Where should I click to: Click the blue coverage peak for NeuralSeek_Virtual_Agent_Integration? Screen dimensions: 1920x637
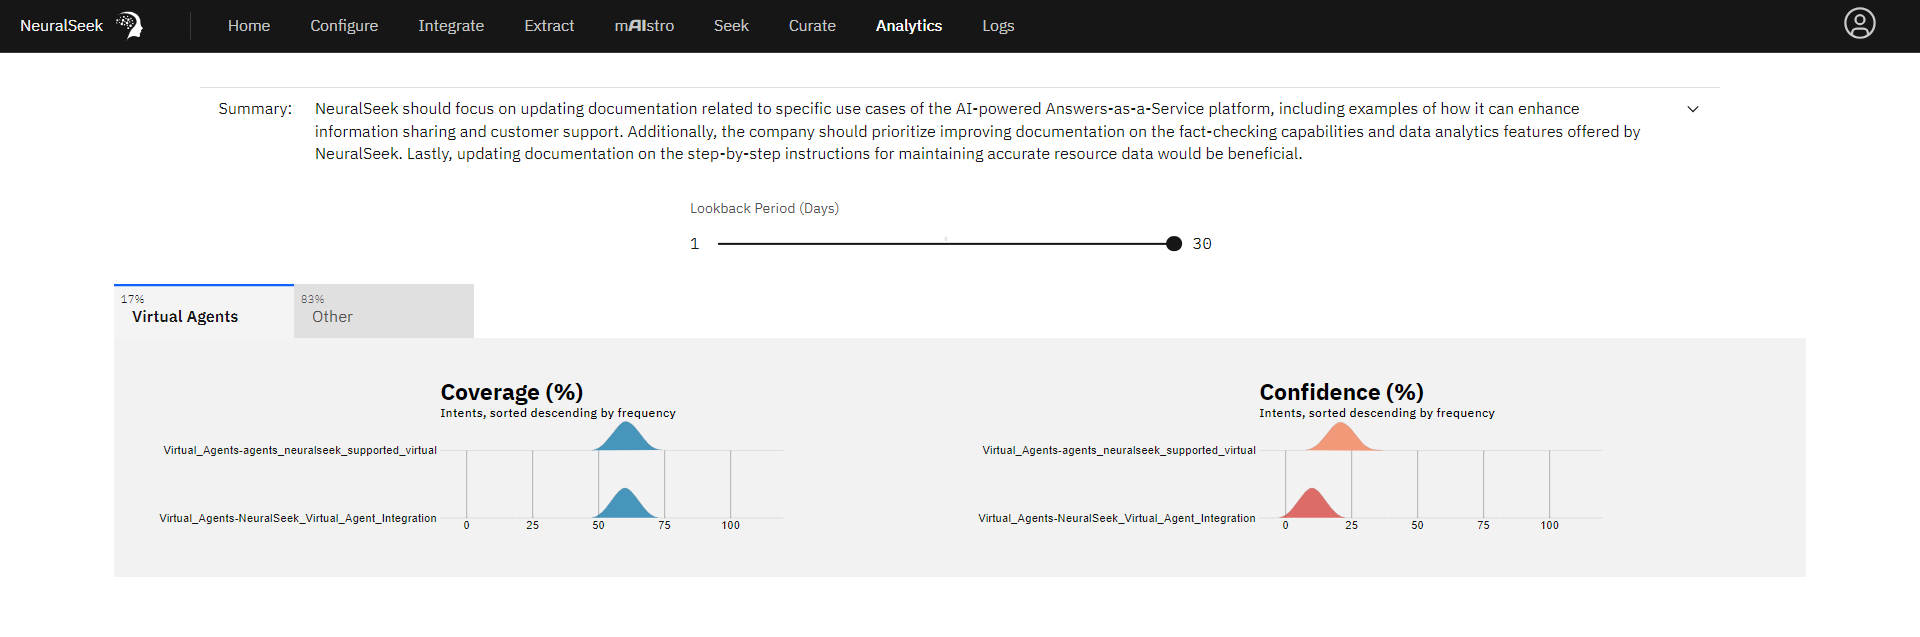tap(625, 504)
